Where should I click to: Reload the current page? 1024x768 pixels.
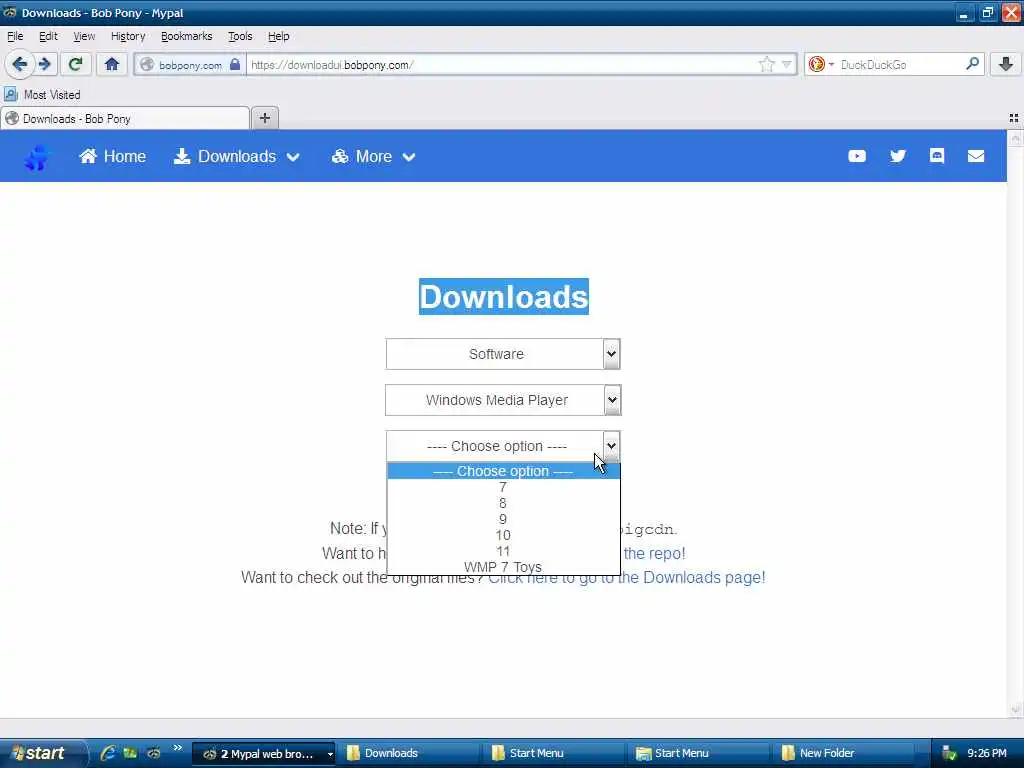coord(75,64)
